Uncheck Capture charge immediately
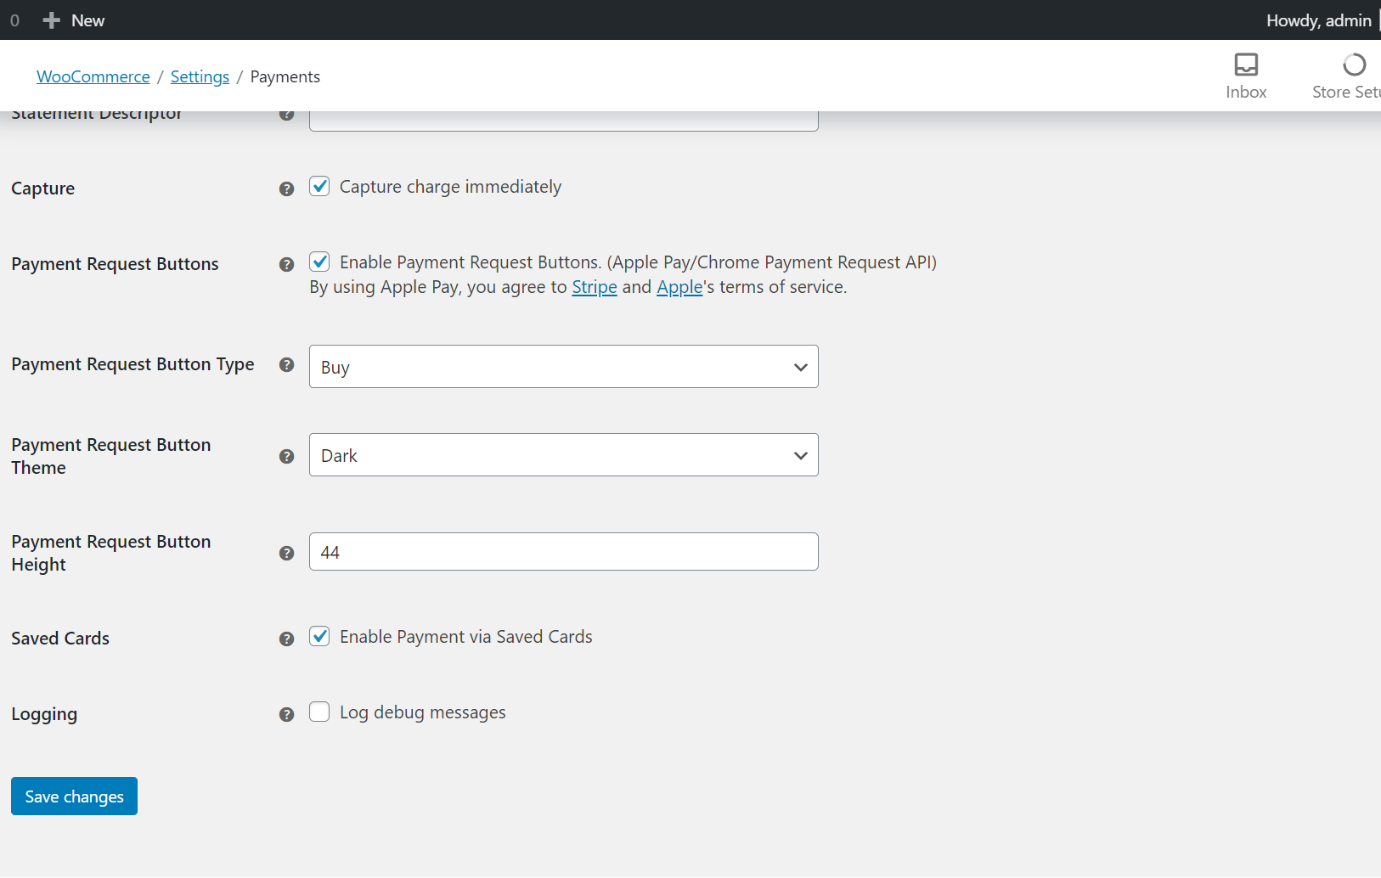1381x878 pixels. coord(320,187)
